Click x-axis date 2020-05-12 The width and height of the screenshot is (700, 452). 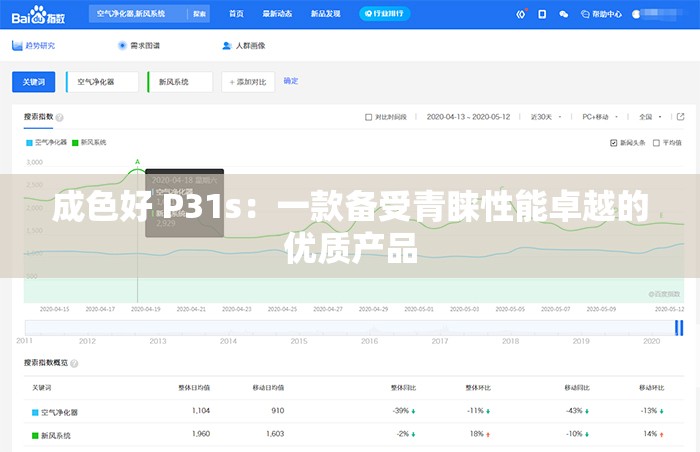click(x=669, y=309)
